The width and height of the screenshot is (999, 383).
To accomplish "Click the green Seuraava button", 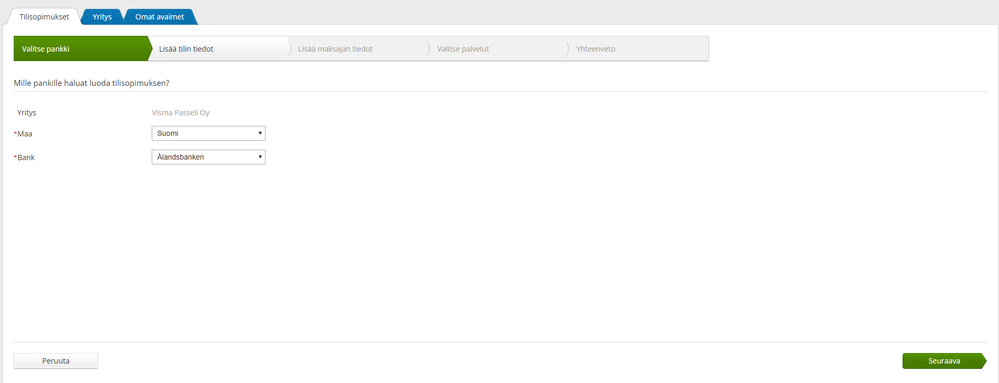I will pos(944,361).
